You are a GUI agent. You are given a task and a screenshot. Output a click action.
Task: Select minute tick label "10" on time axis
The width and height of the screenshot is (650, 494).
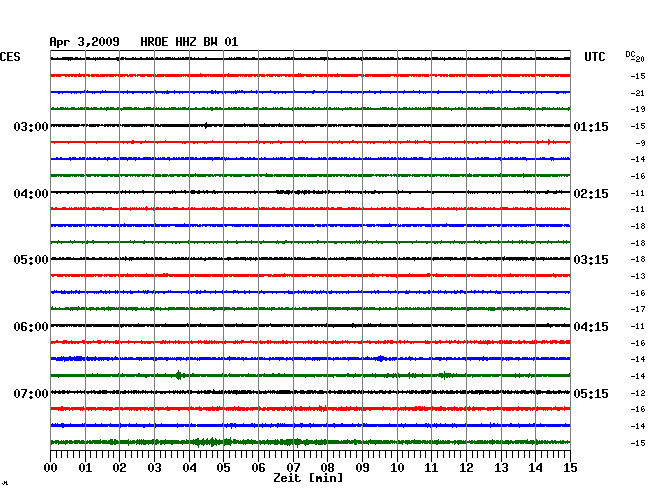tap(397, 468)
